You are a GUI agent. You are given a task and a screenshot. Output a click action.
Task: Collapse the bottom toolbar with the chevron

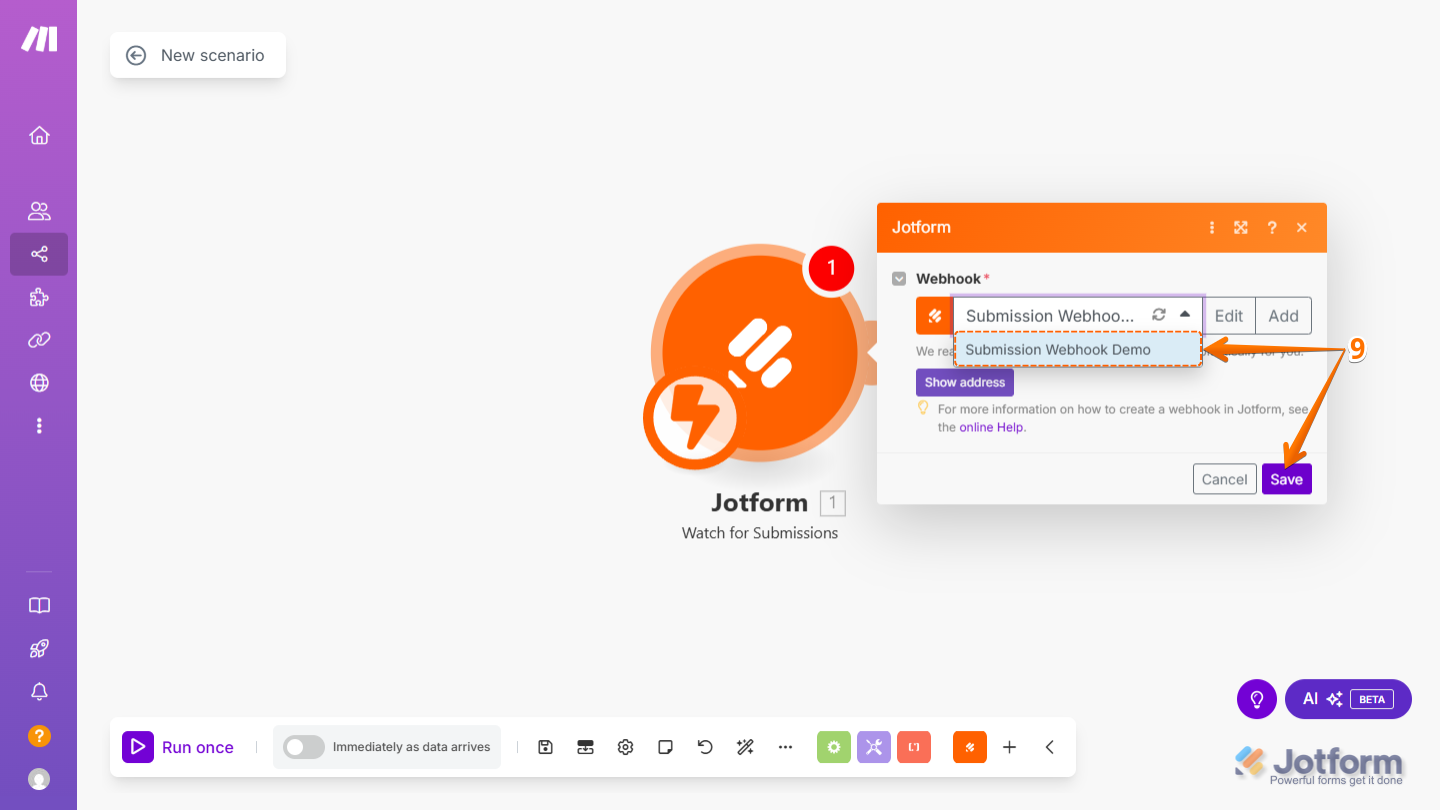(1049, 747)
